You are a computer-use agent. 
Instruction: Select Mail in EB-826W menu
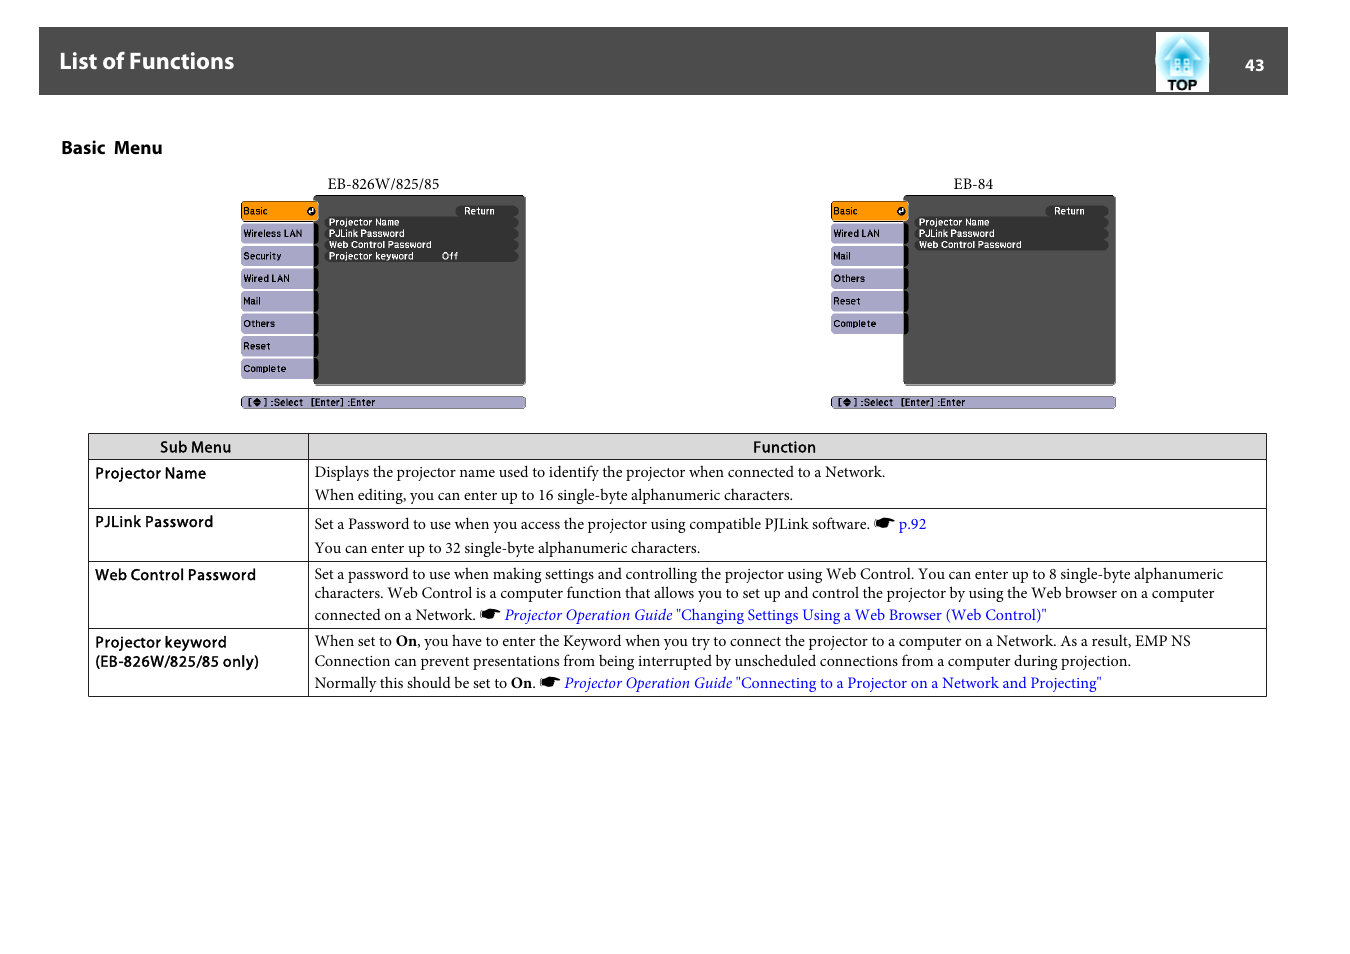click(279, 301)
